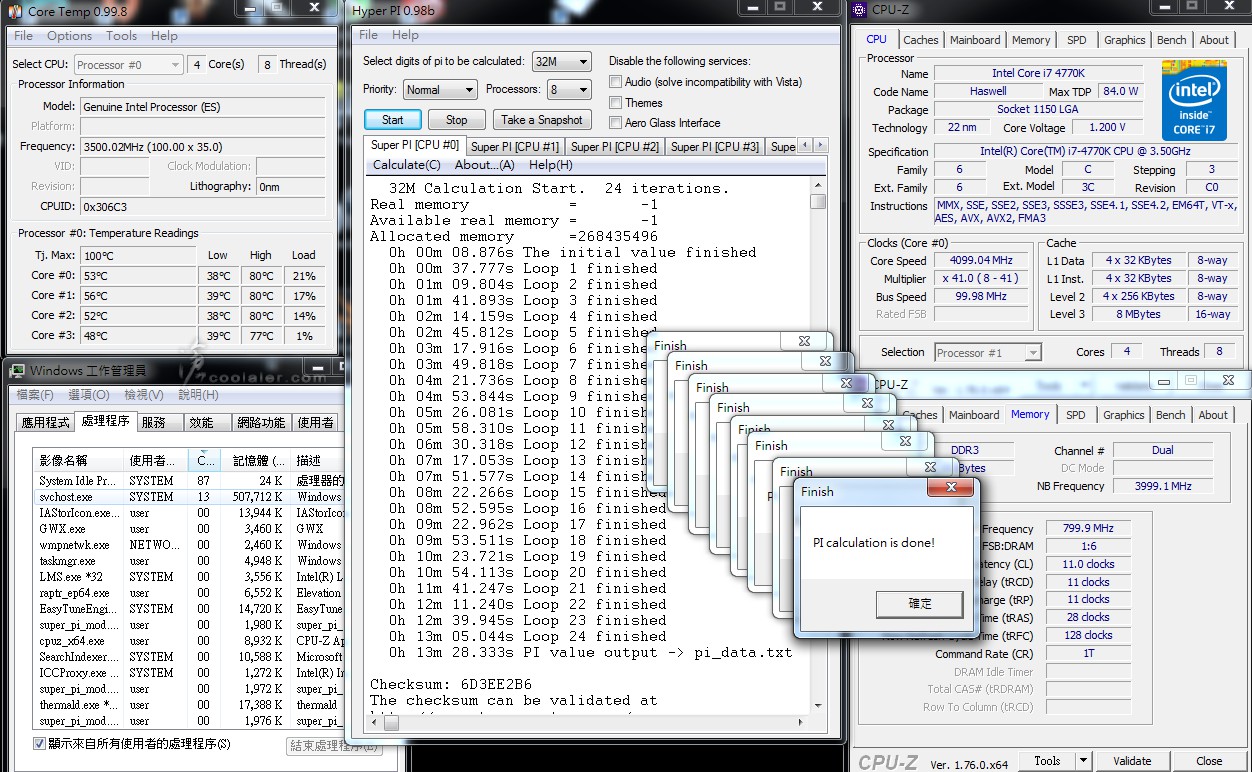The width and height of the screenshot is (1252, 772).
Task: Check Aero Glass Interface option
Action: 616,123
